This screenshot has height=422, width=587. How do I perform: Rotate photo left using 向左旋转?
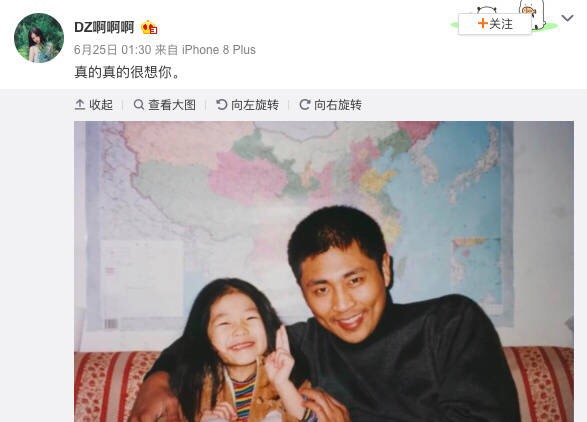pyautogui.click(x=247, y=105)
